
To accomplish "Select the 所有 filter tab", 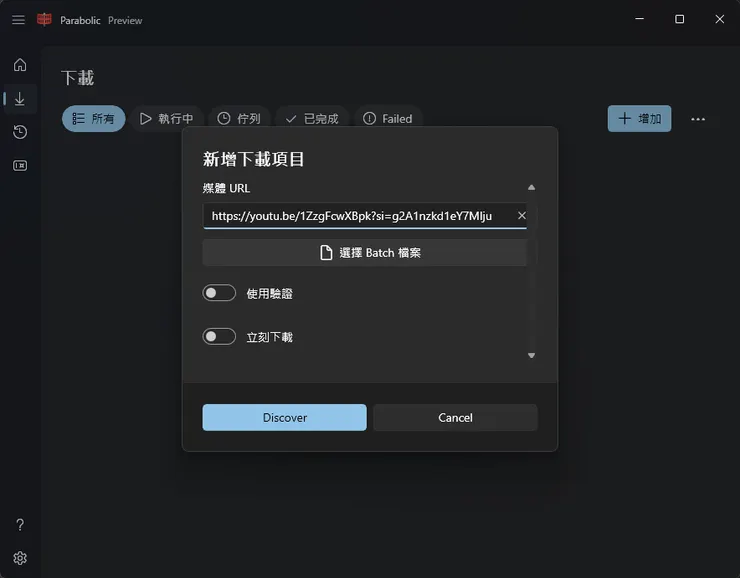I will click(x=93, y=118).
